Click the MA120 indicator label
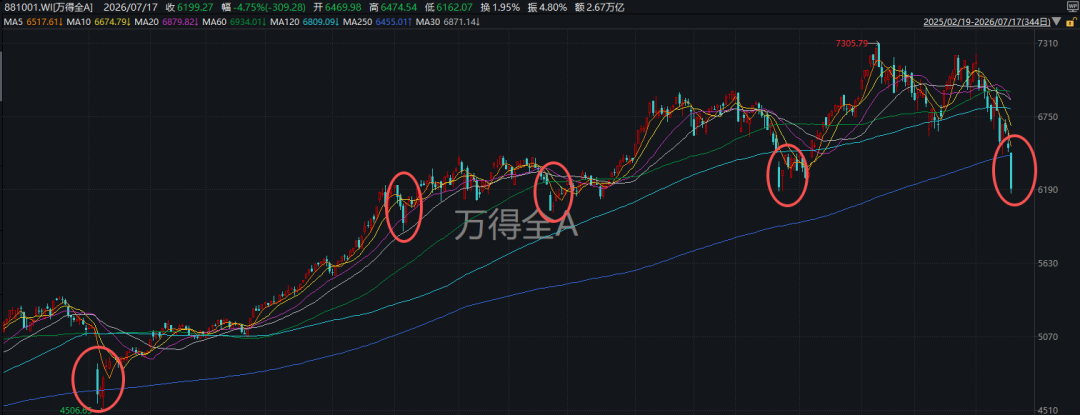 click(x=282, y=23)
